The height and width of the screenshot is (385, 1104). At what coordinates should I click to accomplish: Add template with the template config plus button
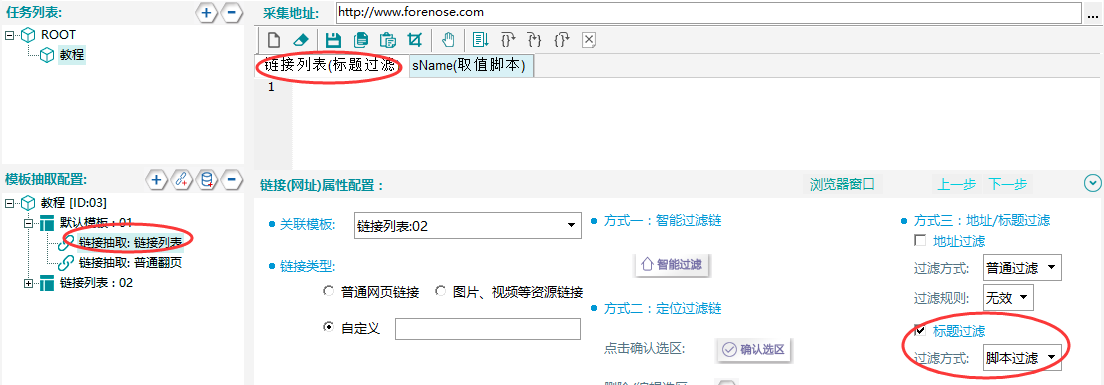coord(156,179)
